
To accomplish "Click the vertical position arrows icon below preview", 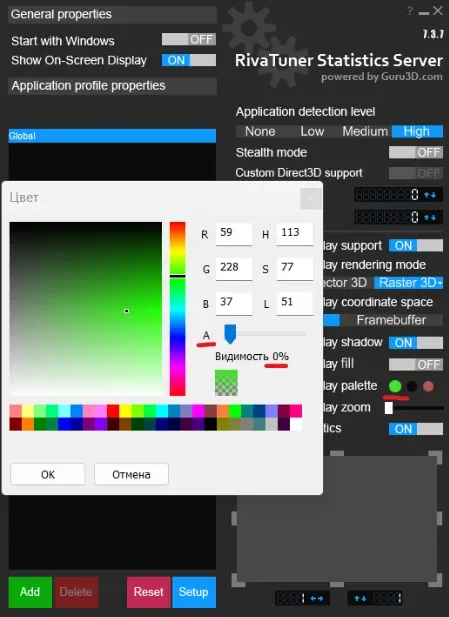I will point(360,599).
